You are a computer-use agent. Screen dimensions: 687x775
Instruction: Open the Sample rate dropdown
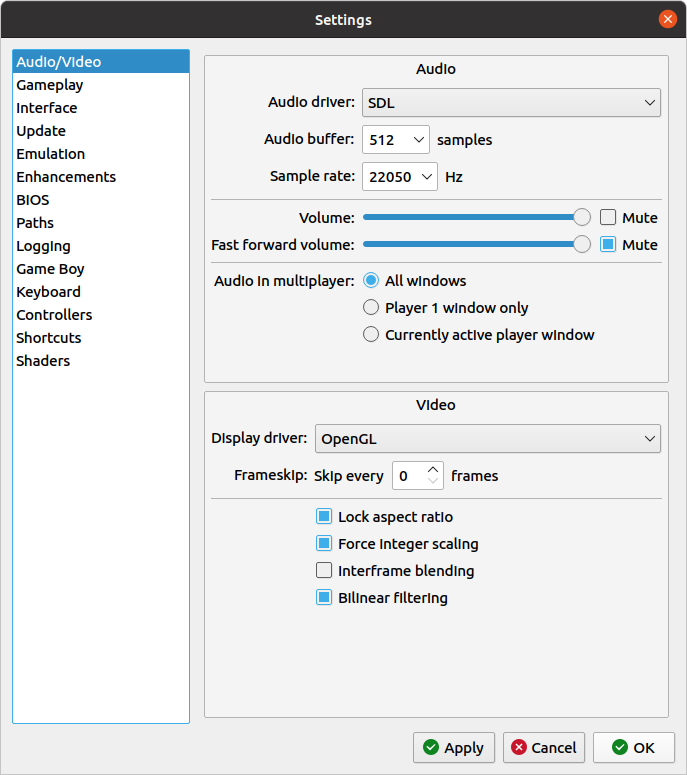399,177
